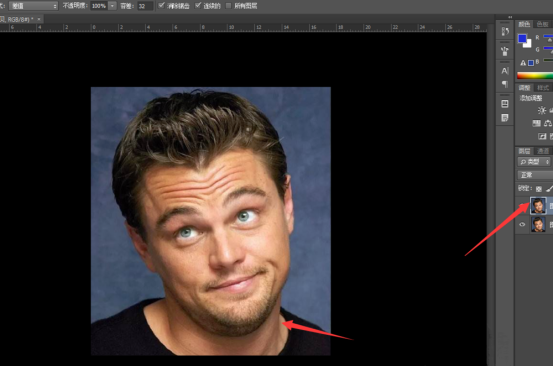Switch to the Swatches tab
This screenshot has height=367, width=553.
pyautogui.click(x=542, y=24)
